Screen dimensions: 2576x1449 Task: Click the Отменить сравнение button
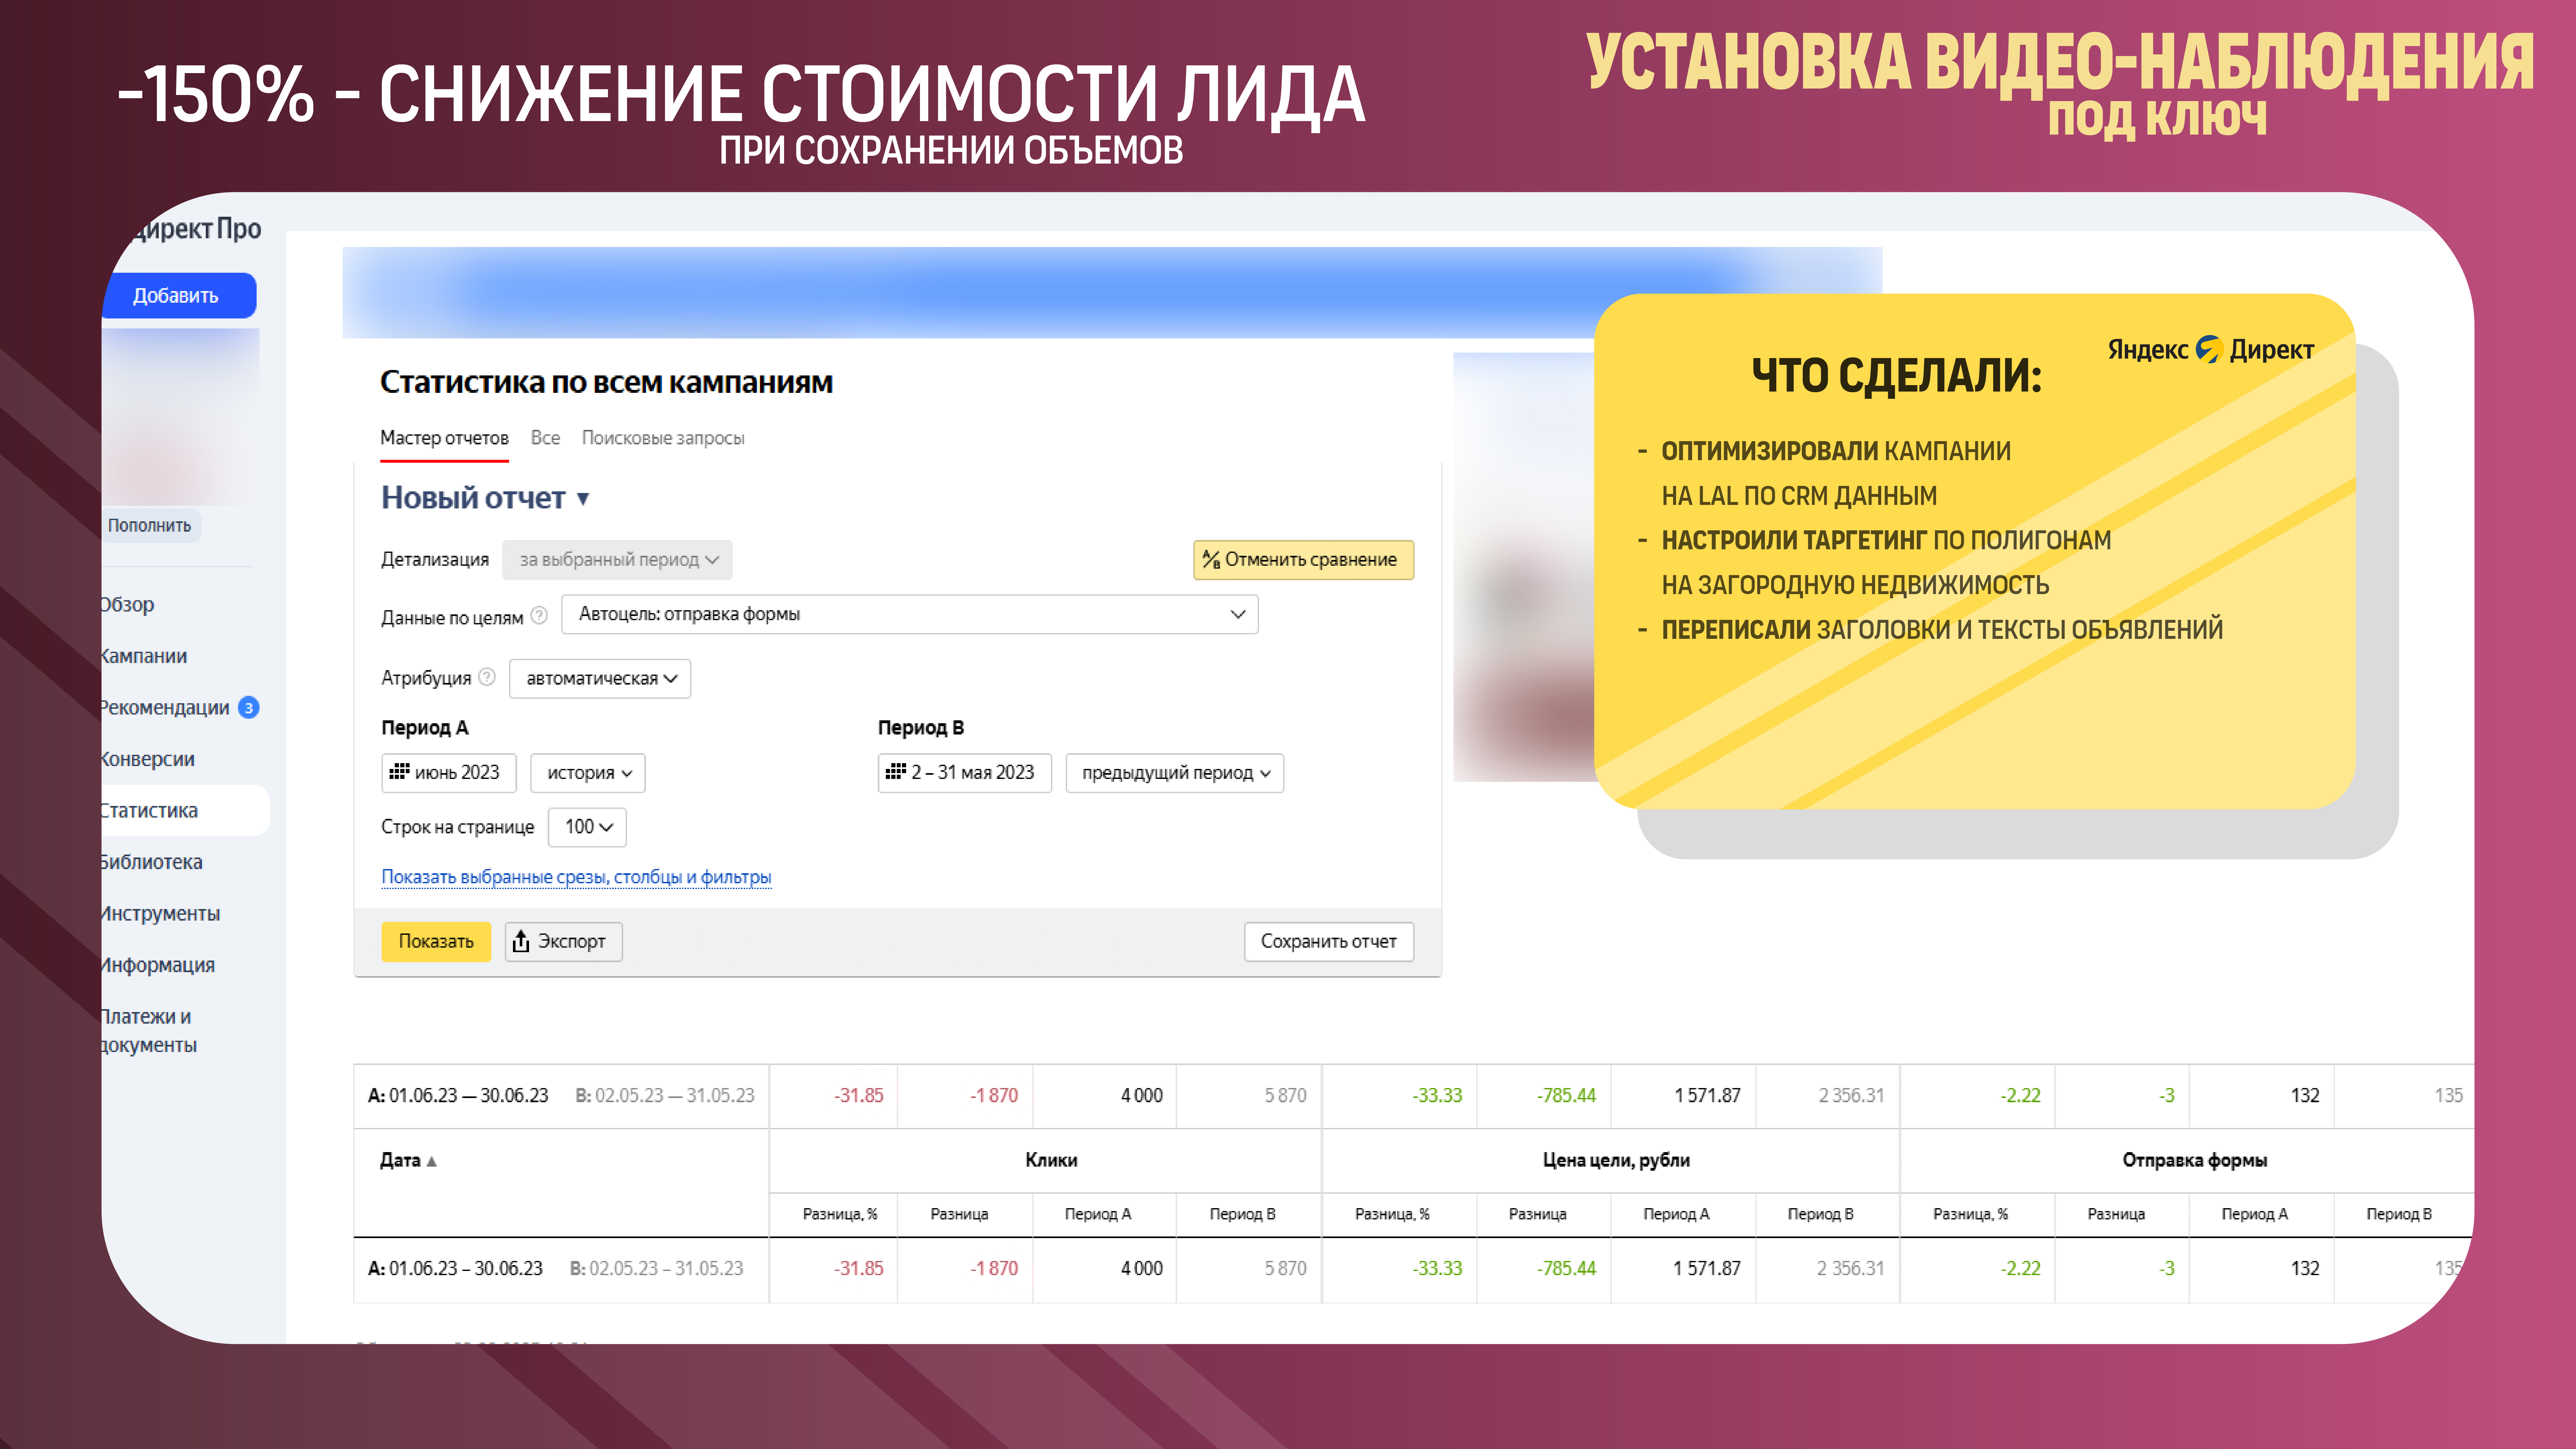click(1303, 560)
